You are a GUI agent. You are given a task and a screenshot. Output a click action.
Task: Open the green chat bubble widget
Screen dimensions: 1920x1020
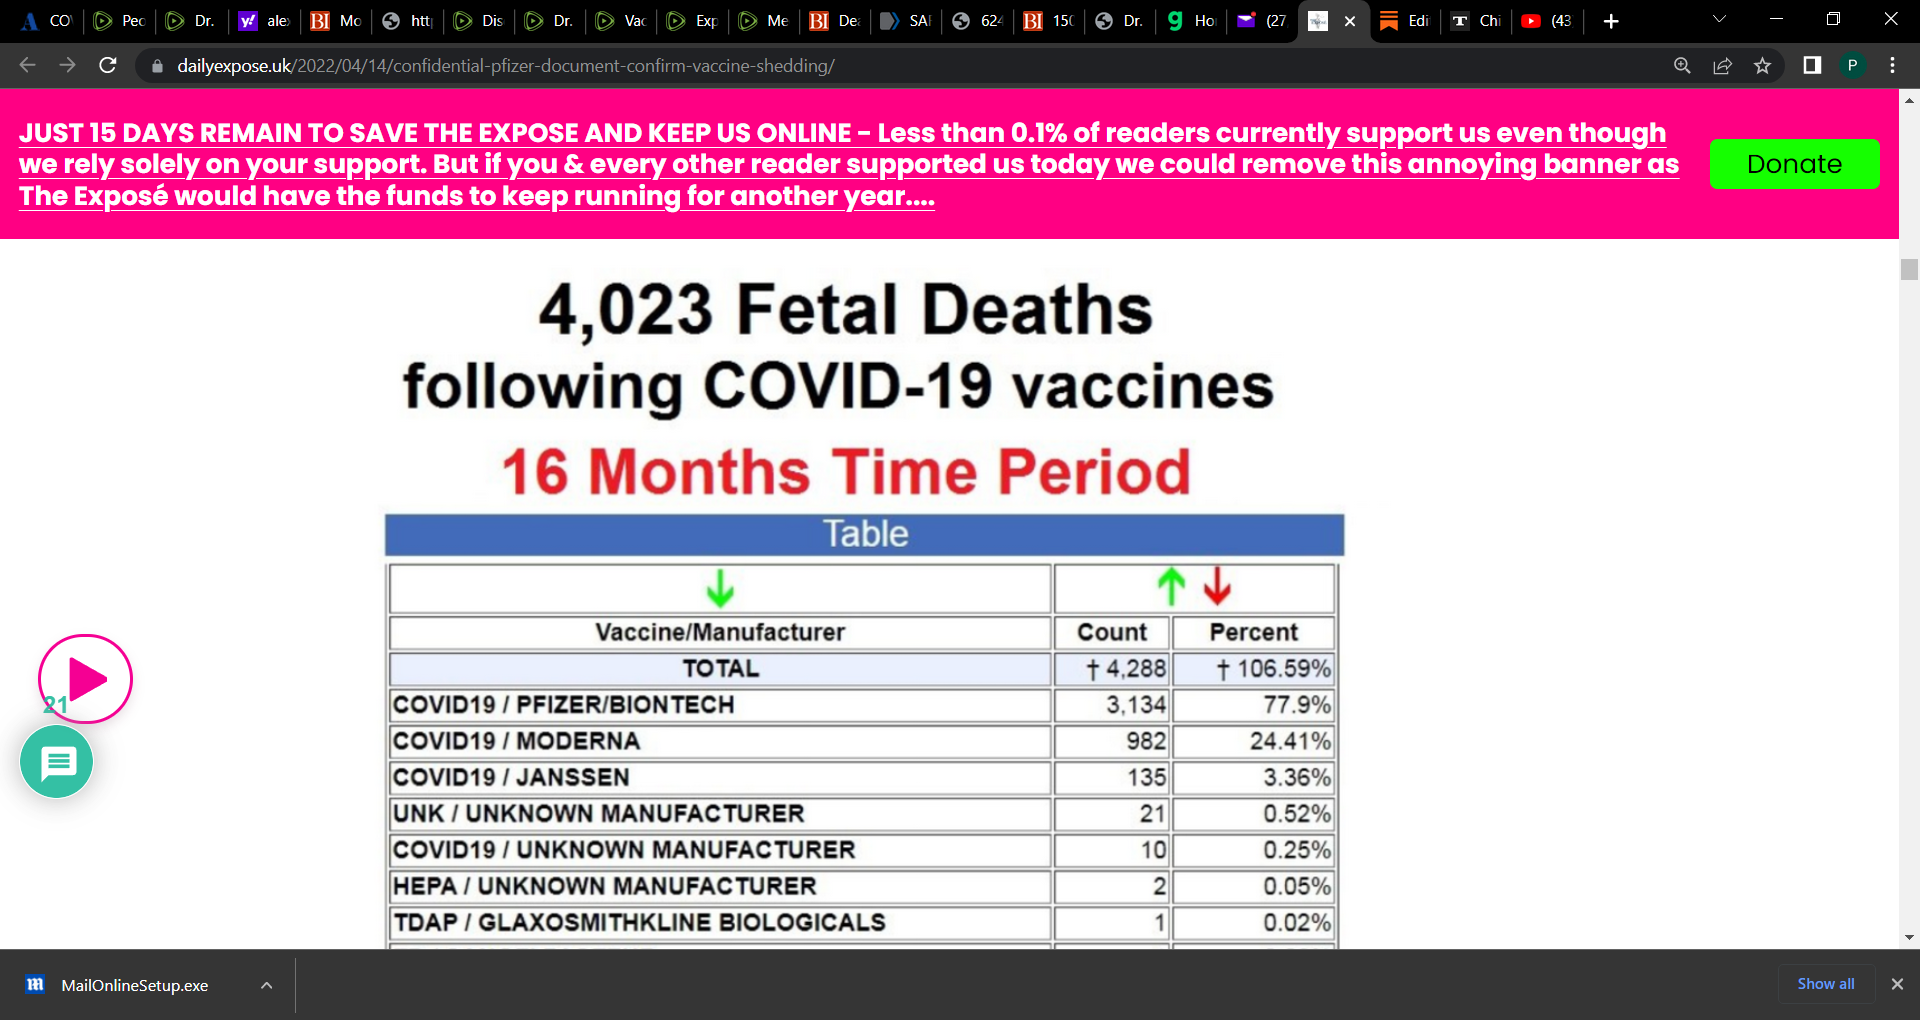coord(57,762)
